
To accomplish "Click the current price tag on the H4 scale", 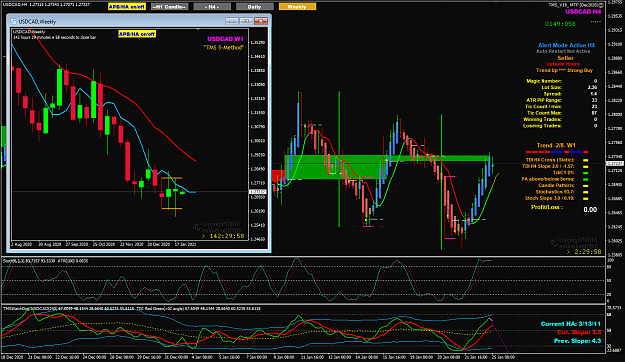I will click(614, 164).
